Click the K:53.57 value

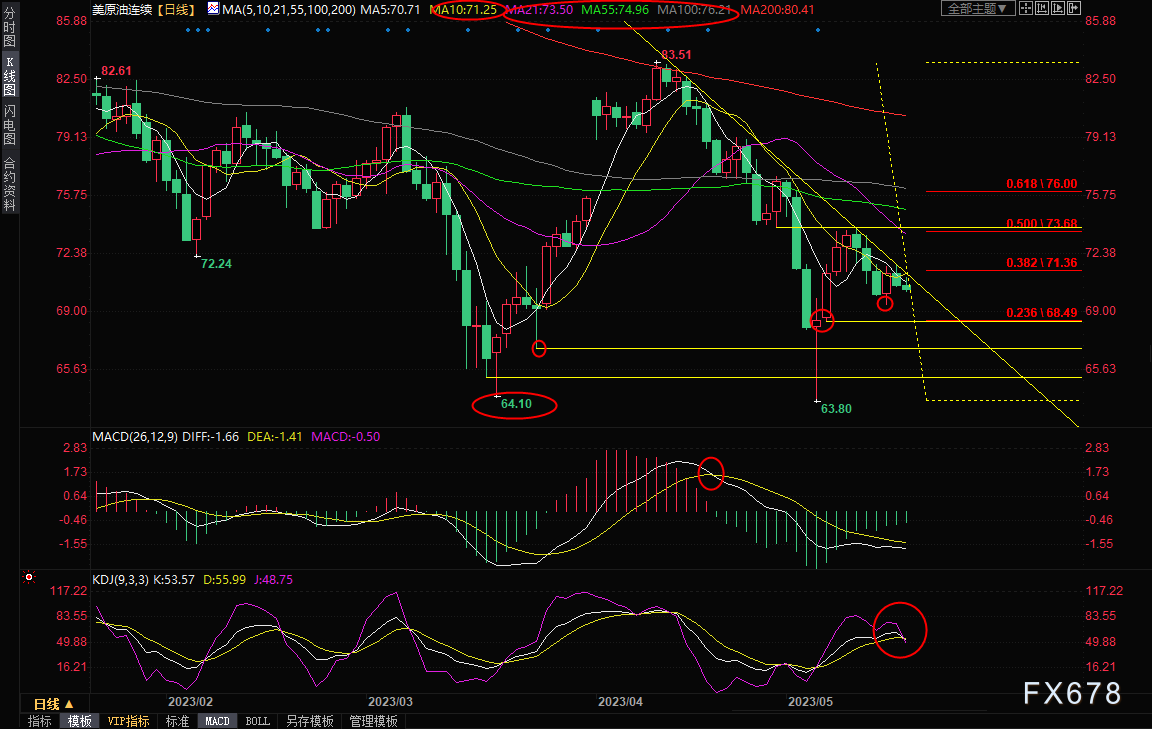pos(174,580)
